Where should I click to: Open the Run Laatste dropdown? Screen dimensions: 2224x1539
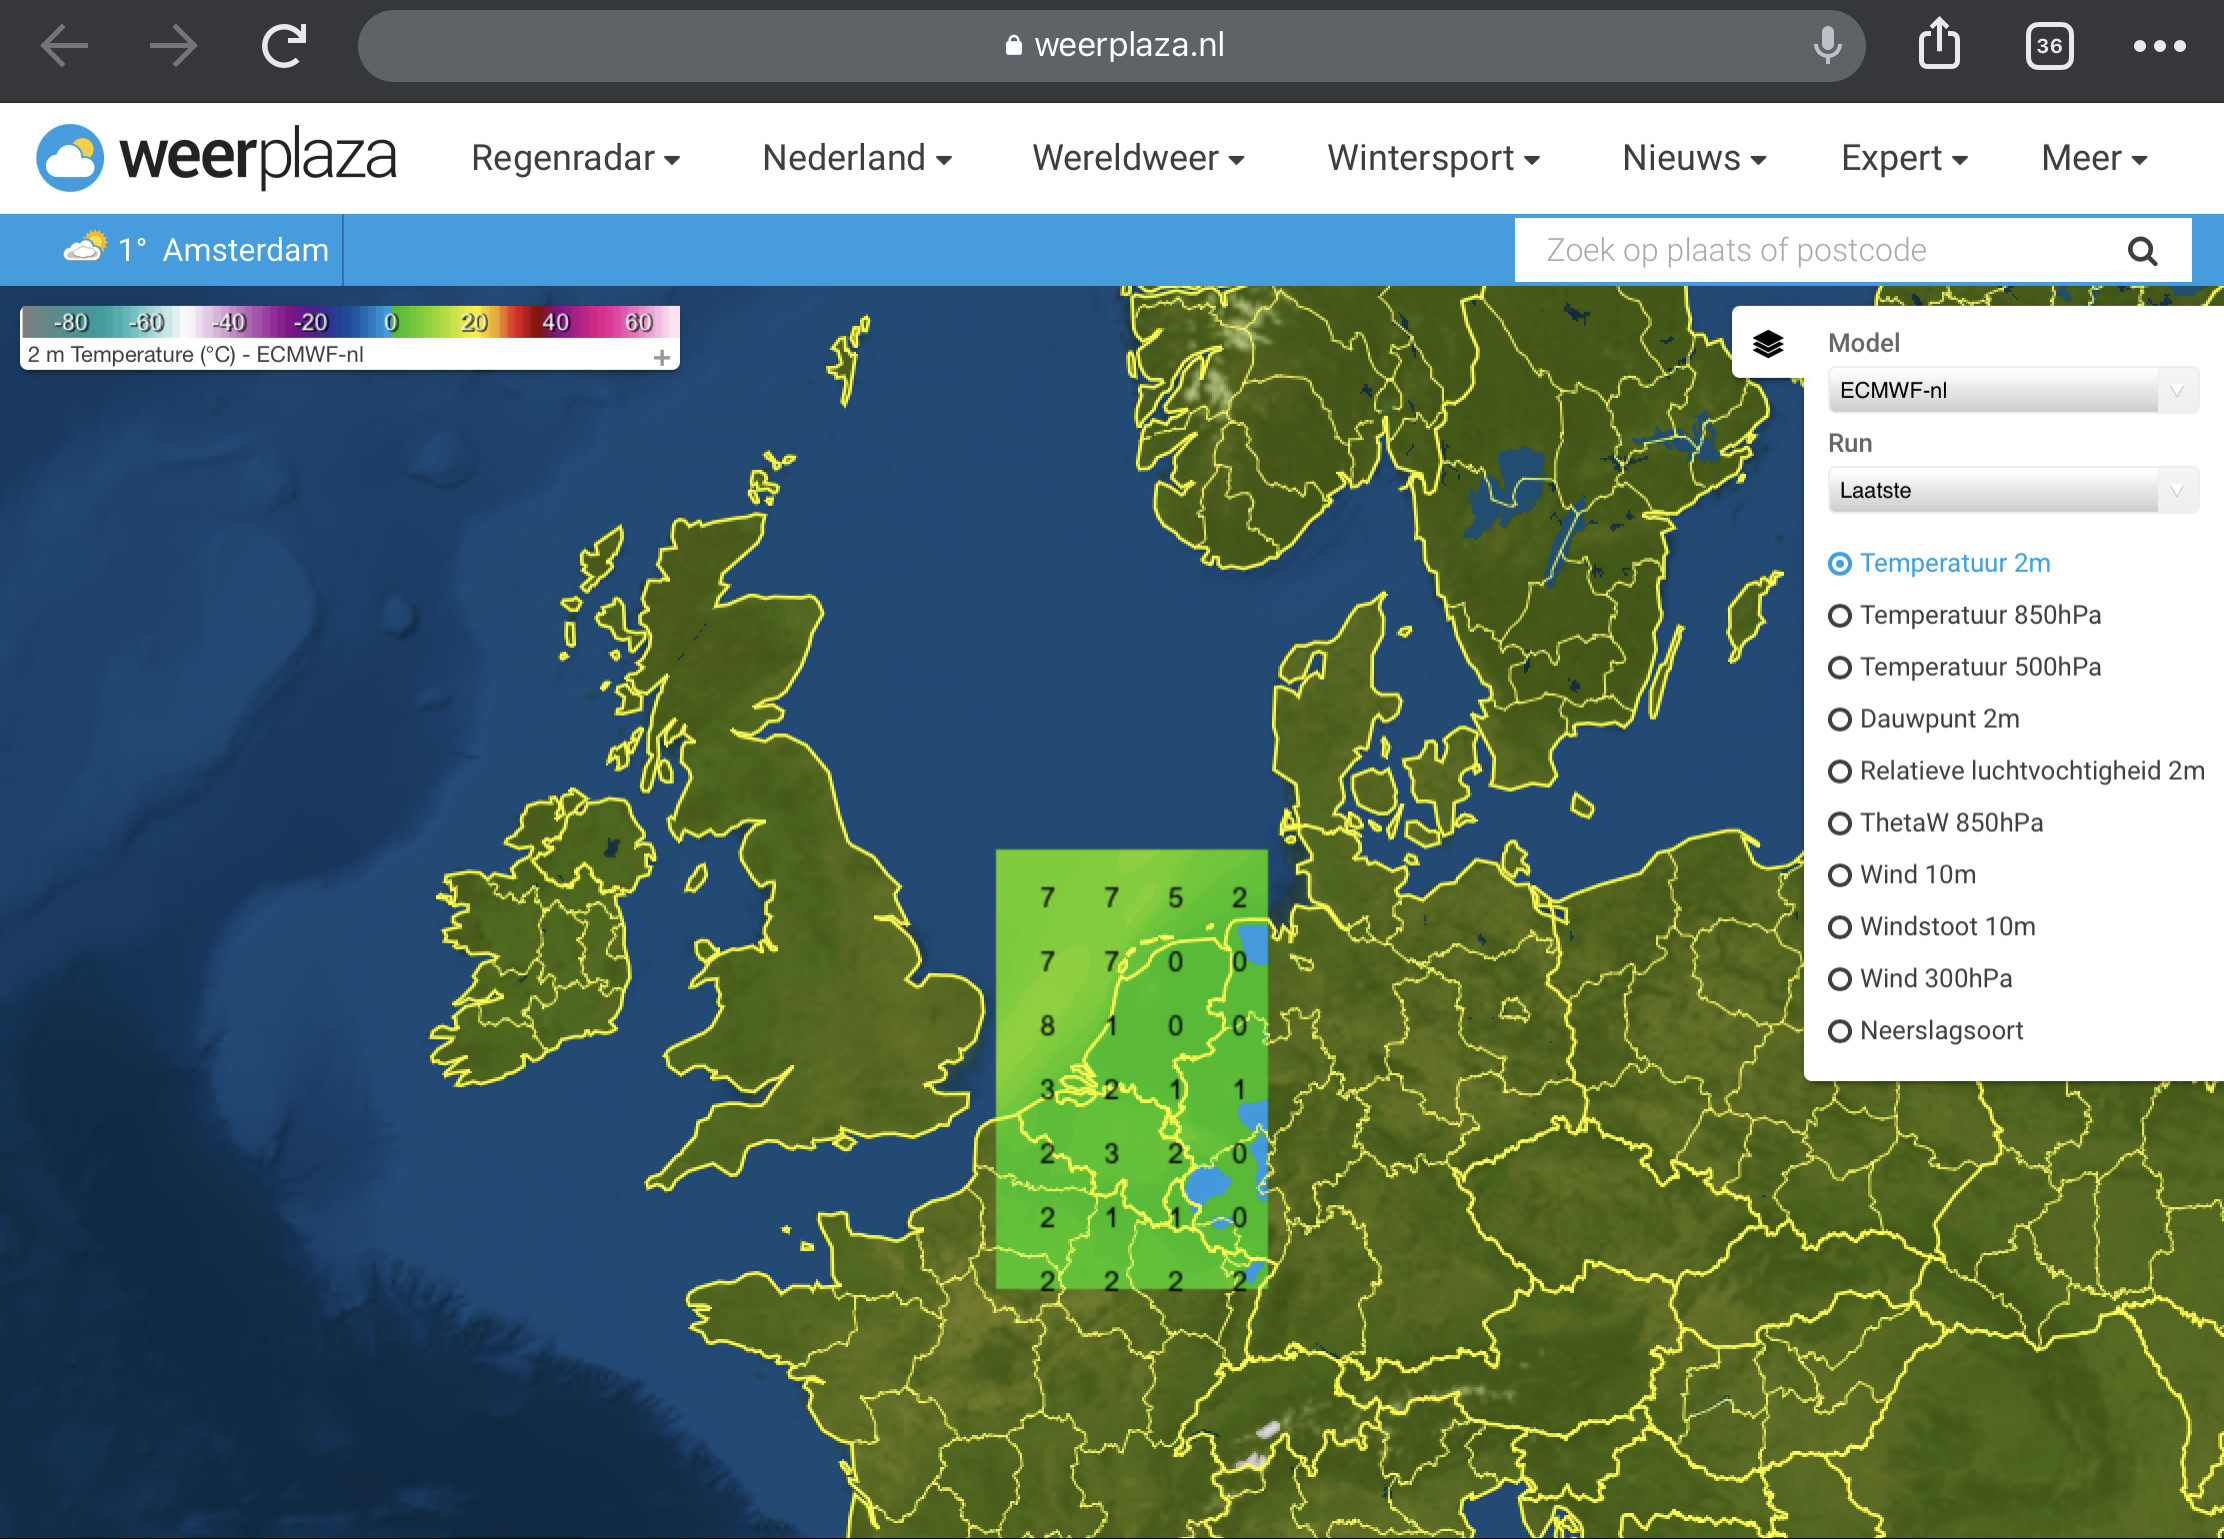point(2013,490)
